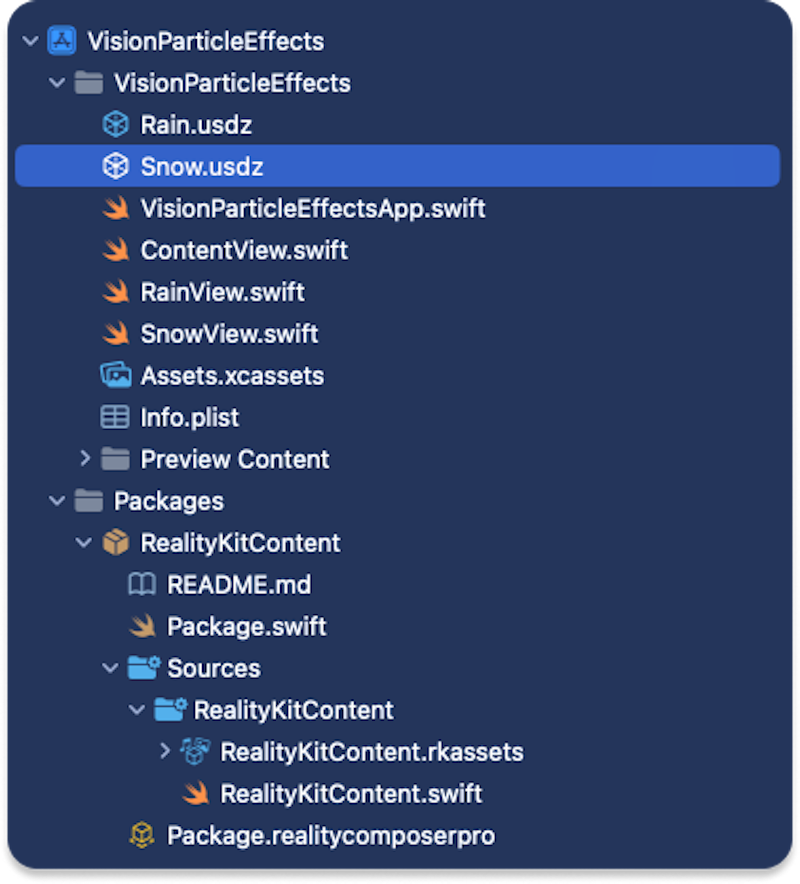
Task: Expand the Preview Content folder
Action: [x=84, y=459]
